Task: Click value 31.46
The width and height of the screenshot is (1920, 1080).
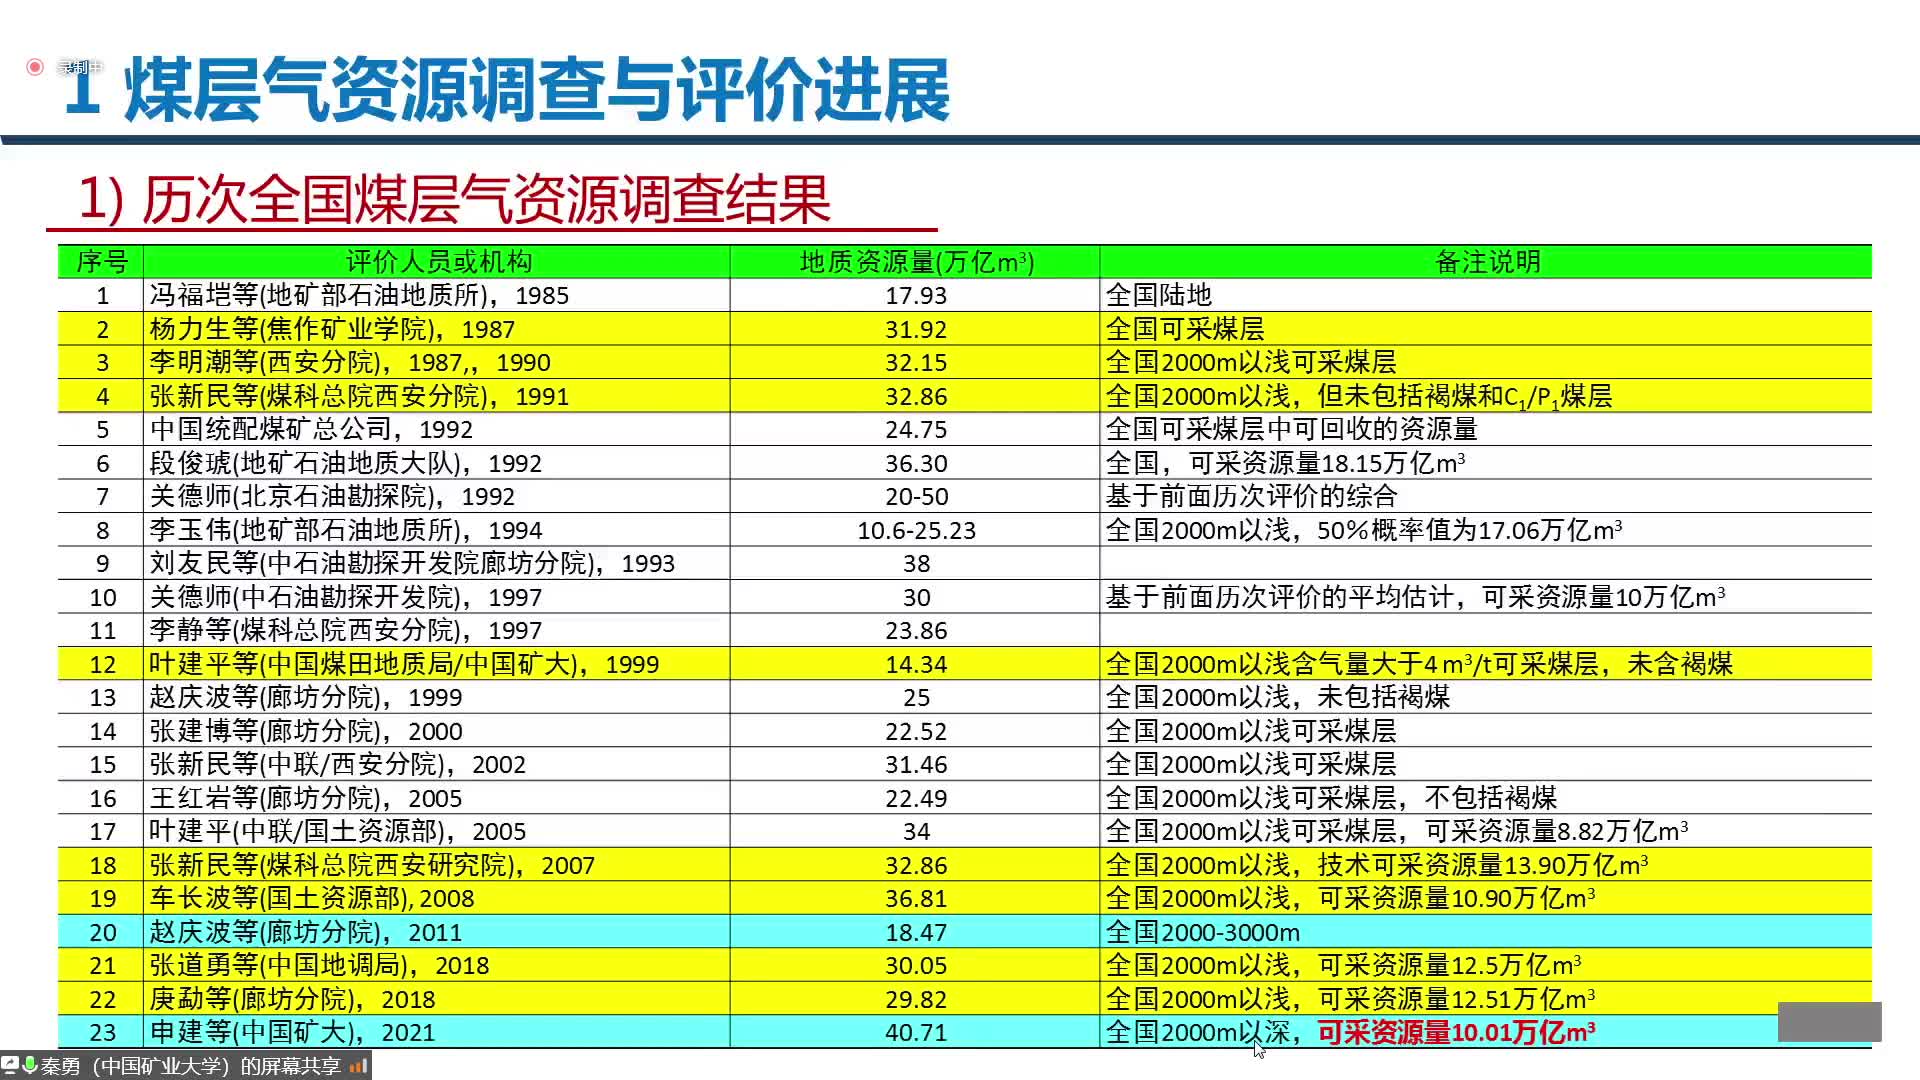Action: point(915,765)
